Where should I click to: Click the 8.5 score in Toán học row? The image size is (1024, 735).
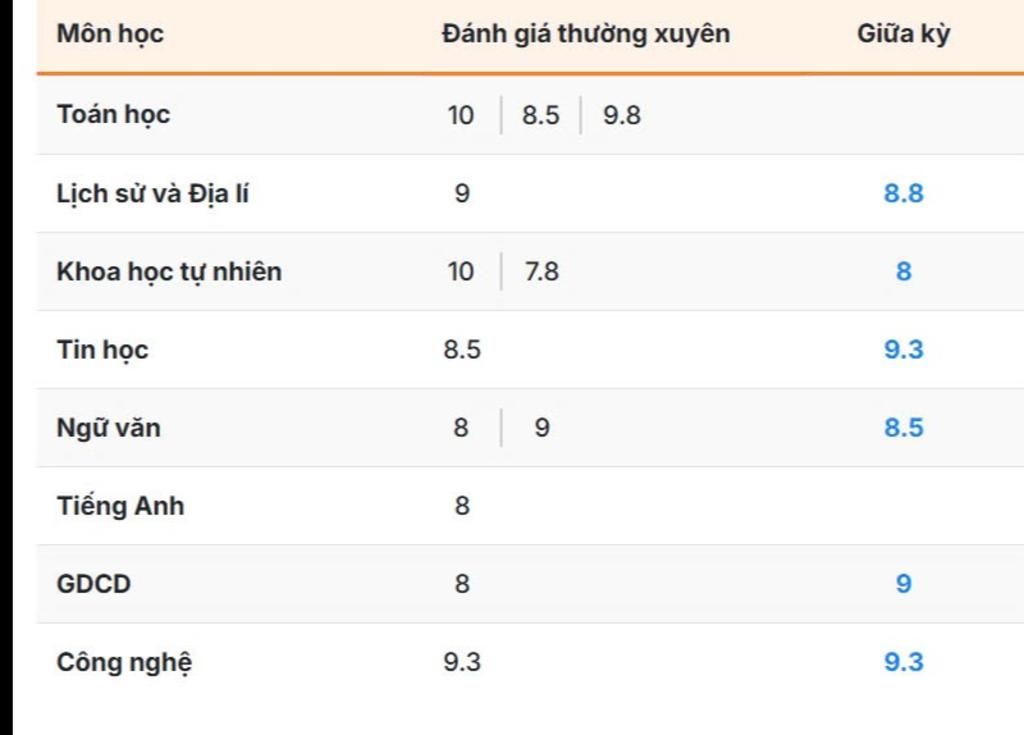pos(541,115)
